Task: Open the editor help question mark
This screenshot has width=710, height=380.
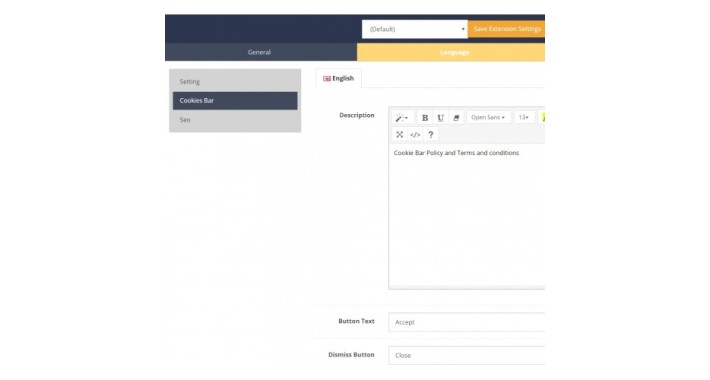Action: (431, 135)
